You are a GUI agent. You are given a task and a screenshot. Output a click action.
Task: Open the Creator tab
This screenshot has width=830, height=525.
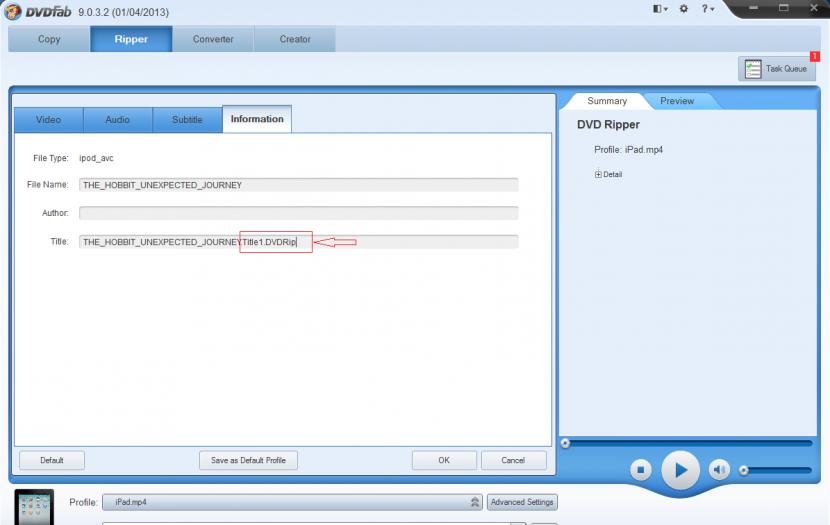[295, 39]
